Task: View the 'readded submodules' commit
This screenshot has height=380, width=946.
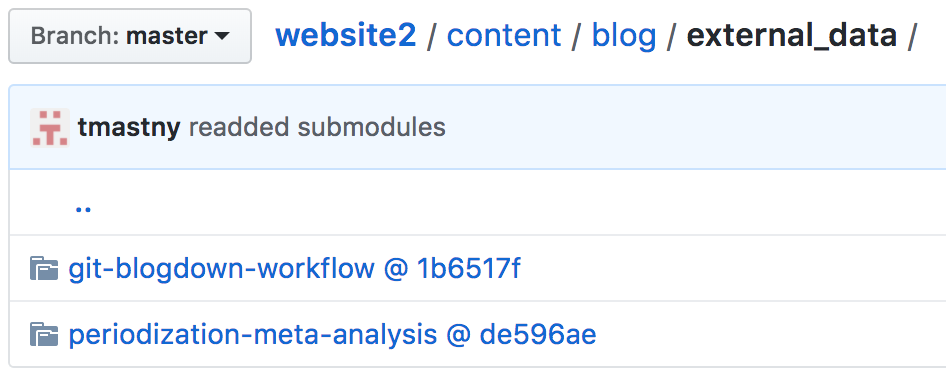Action: pyautogui.click(x=317, y=127)
